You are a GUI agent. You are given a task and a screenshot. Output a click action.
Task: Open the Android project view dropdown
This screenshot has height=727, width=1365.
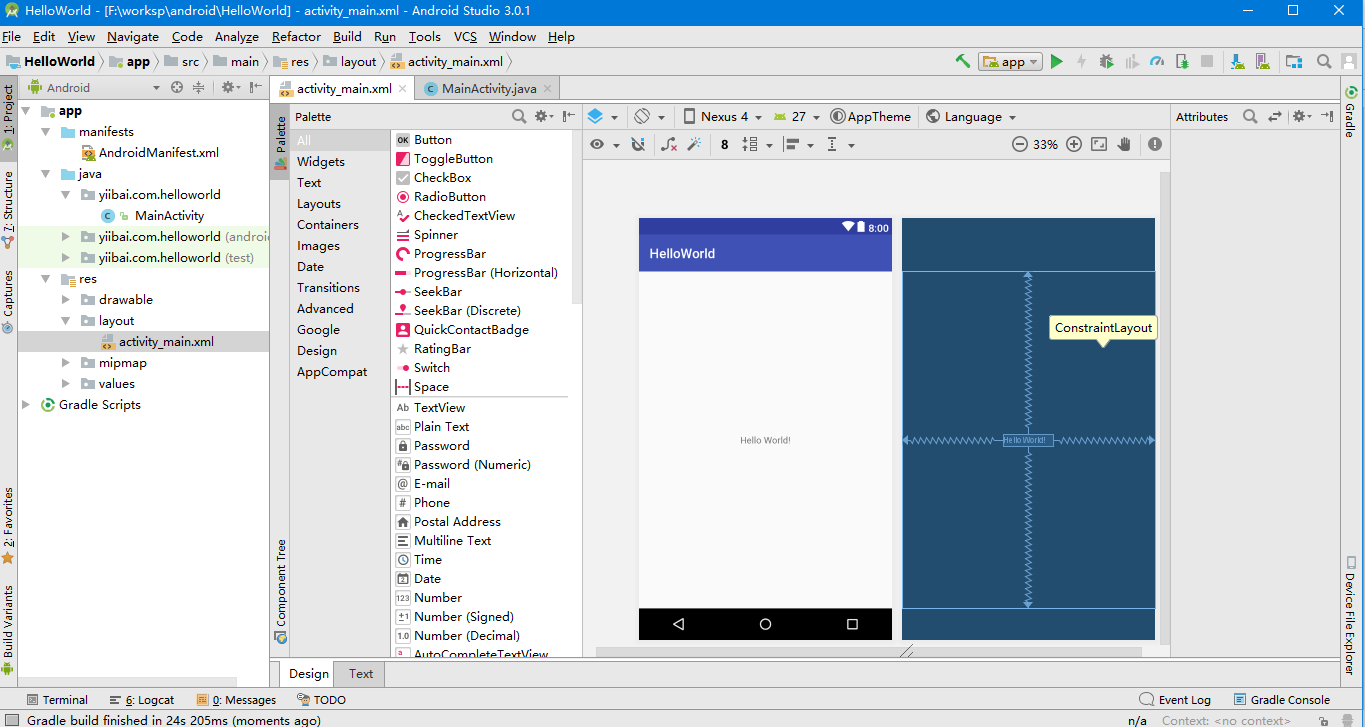(94, 87)
